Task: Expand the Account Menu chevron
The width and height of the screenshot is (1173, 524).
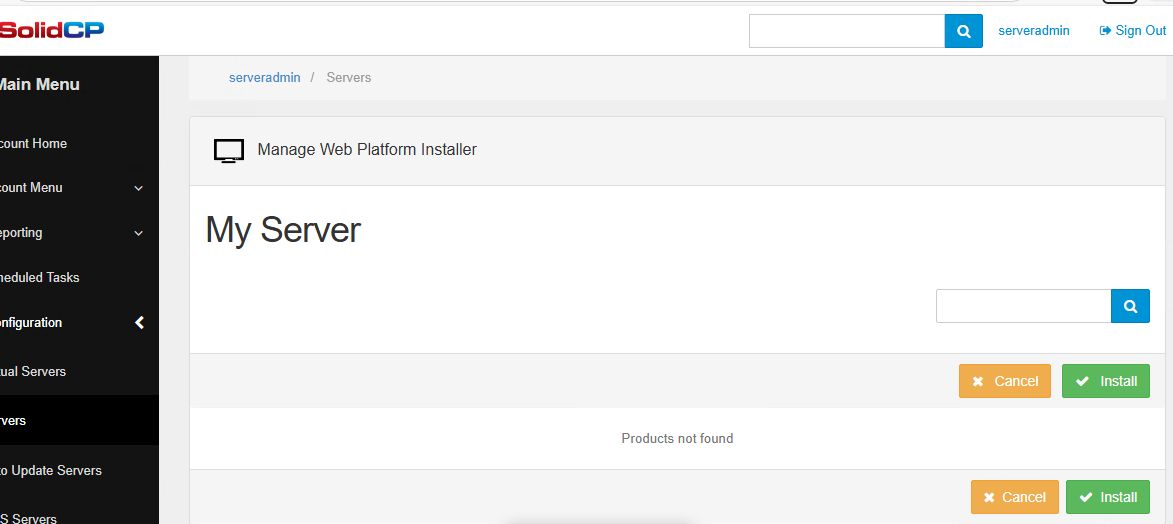Action: [139, 188]
